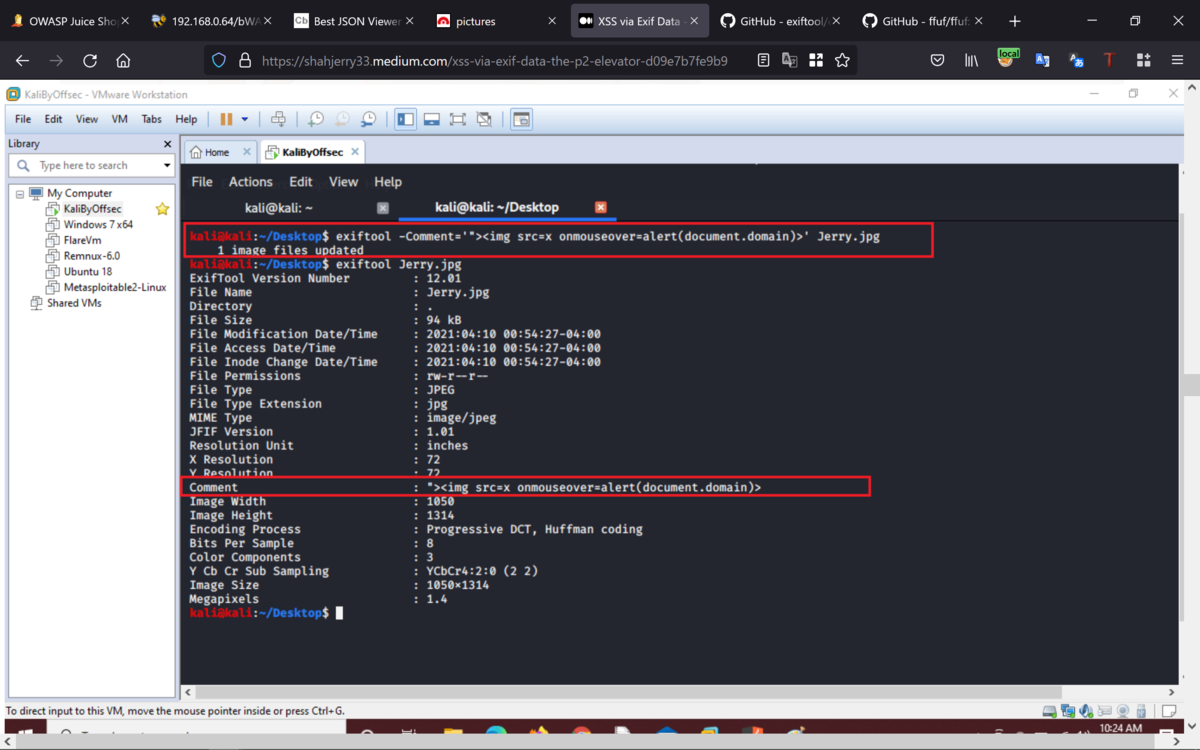Image resolution: width=1200 pixels, height=750 pixels.
Task: Click the VM USB device status icon
Action: (1141, 712)
